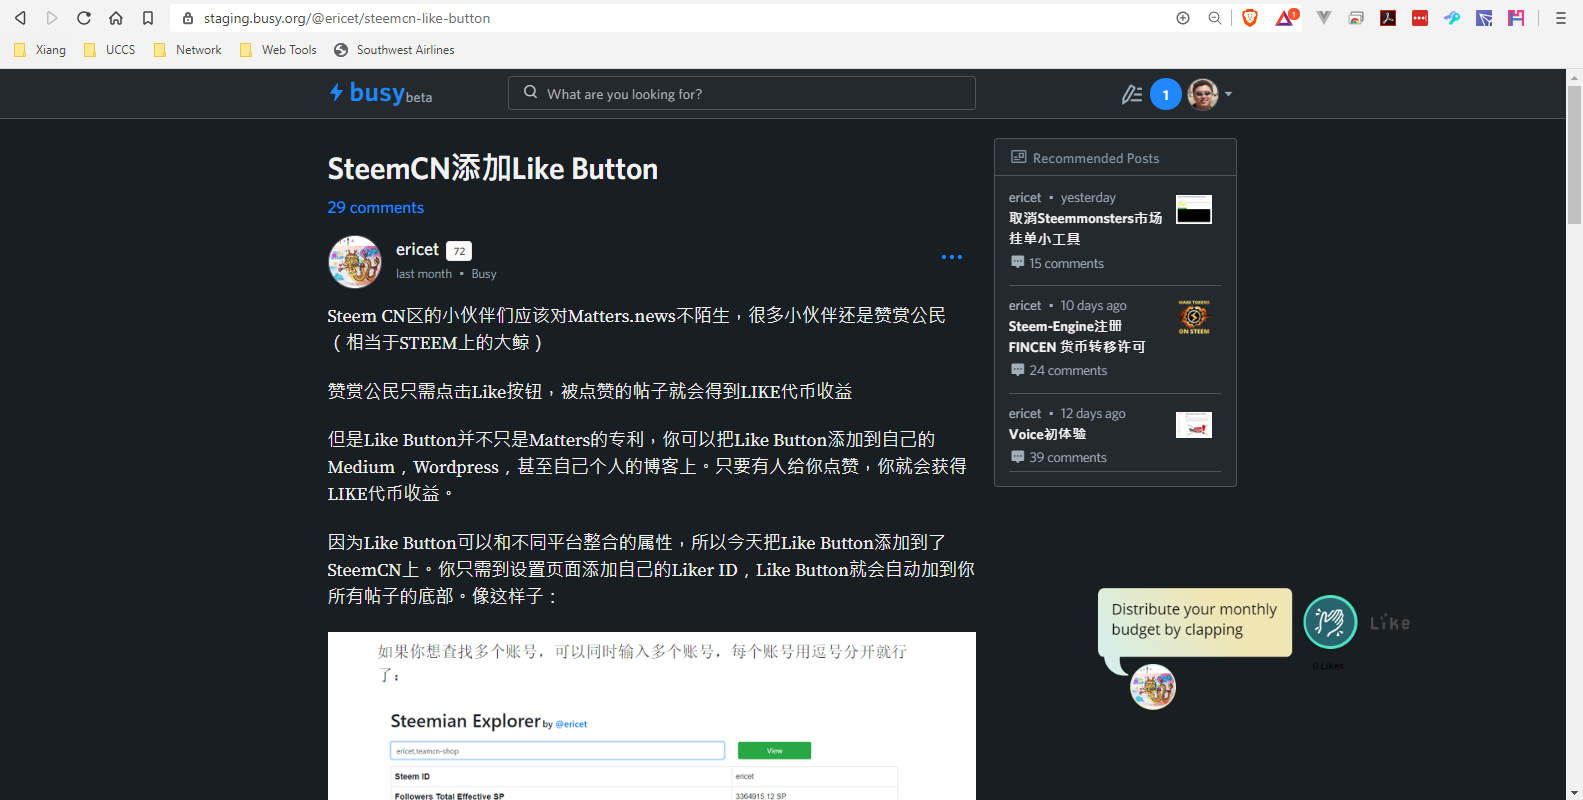Image resolution: width=1583 pixels, height=800 pixels.
Task: Click the scrollbar down arrow
Action: pos(1574,792)
